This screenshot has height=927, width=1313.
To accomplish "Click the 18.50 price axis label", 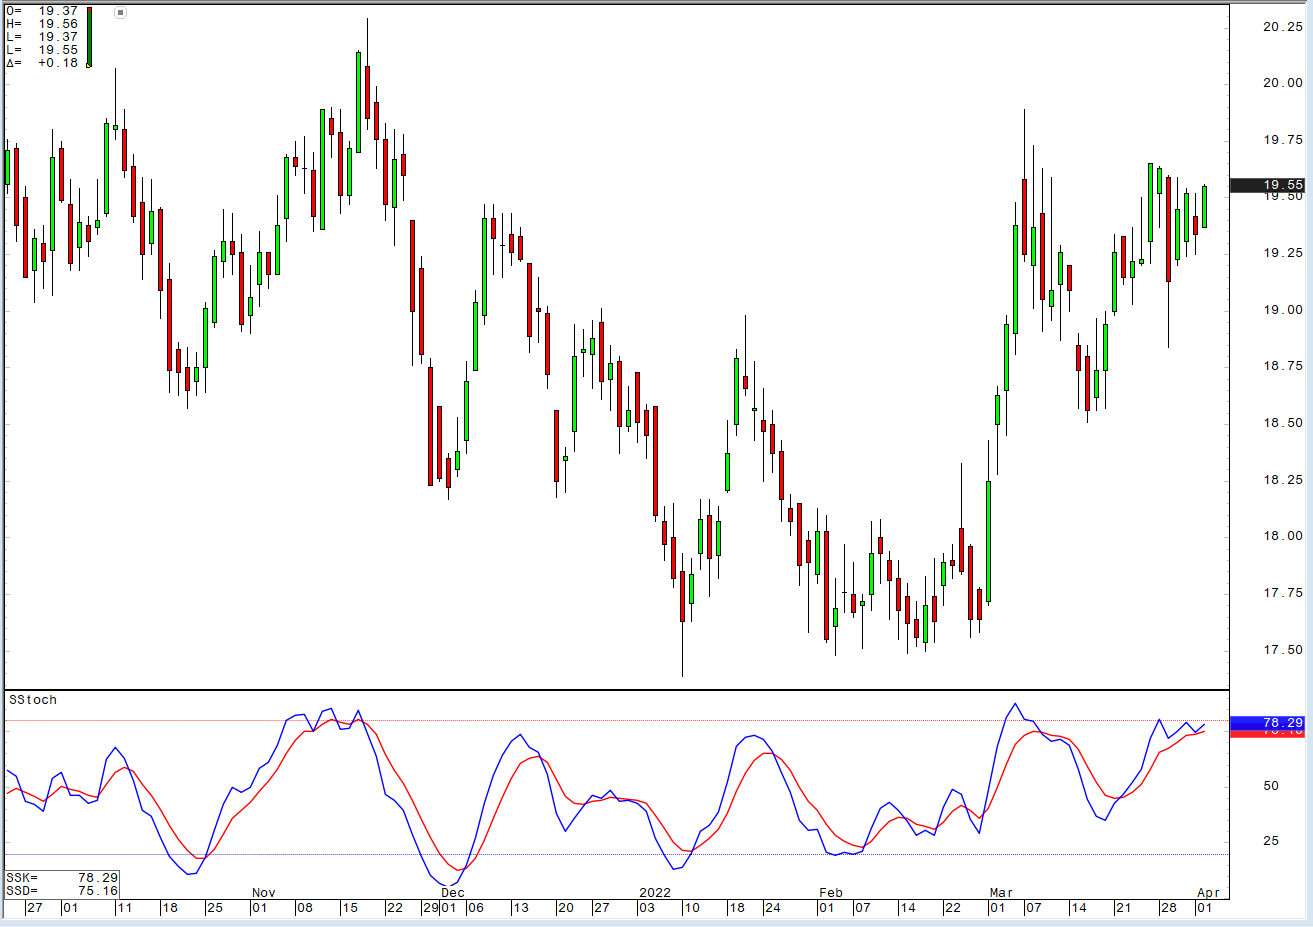I will (1283, 423).
